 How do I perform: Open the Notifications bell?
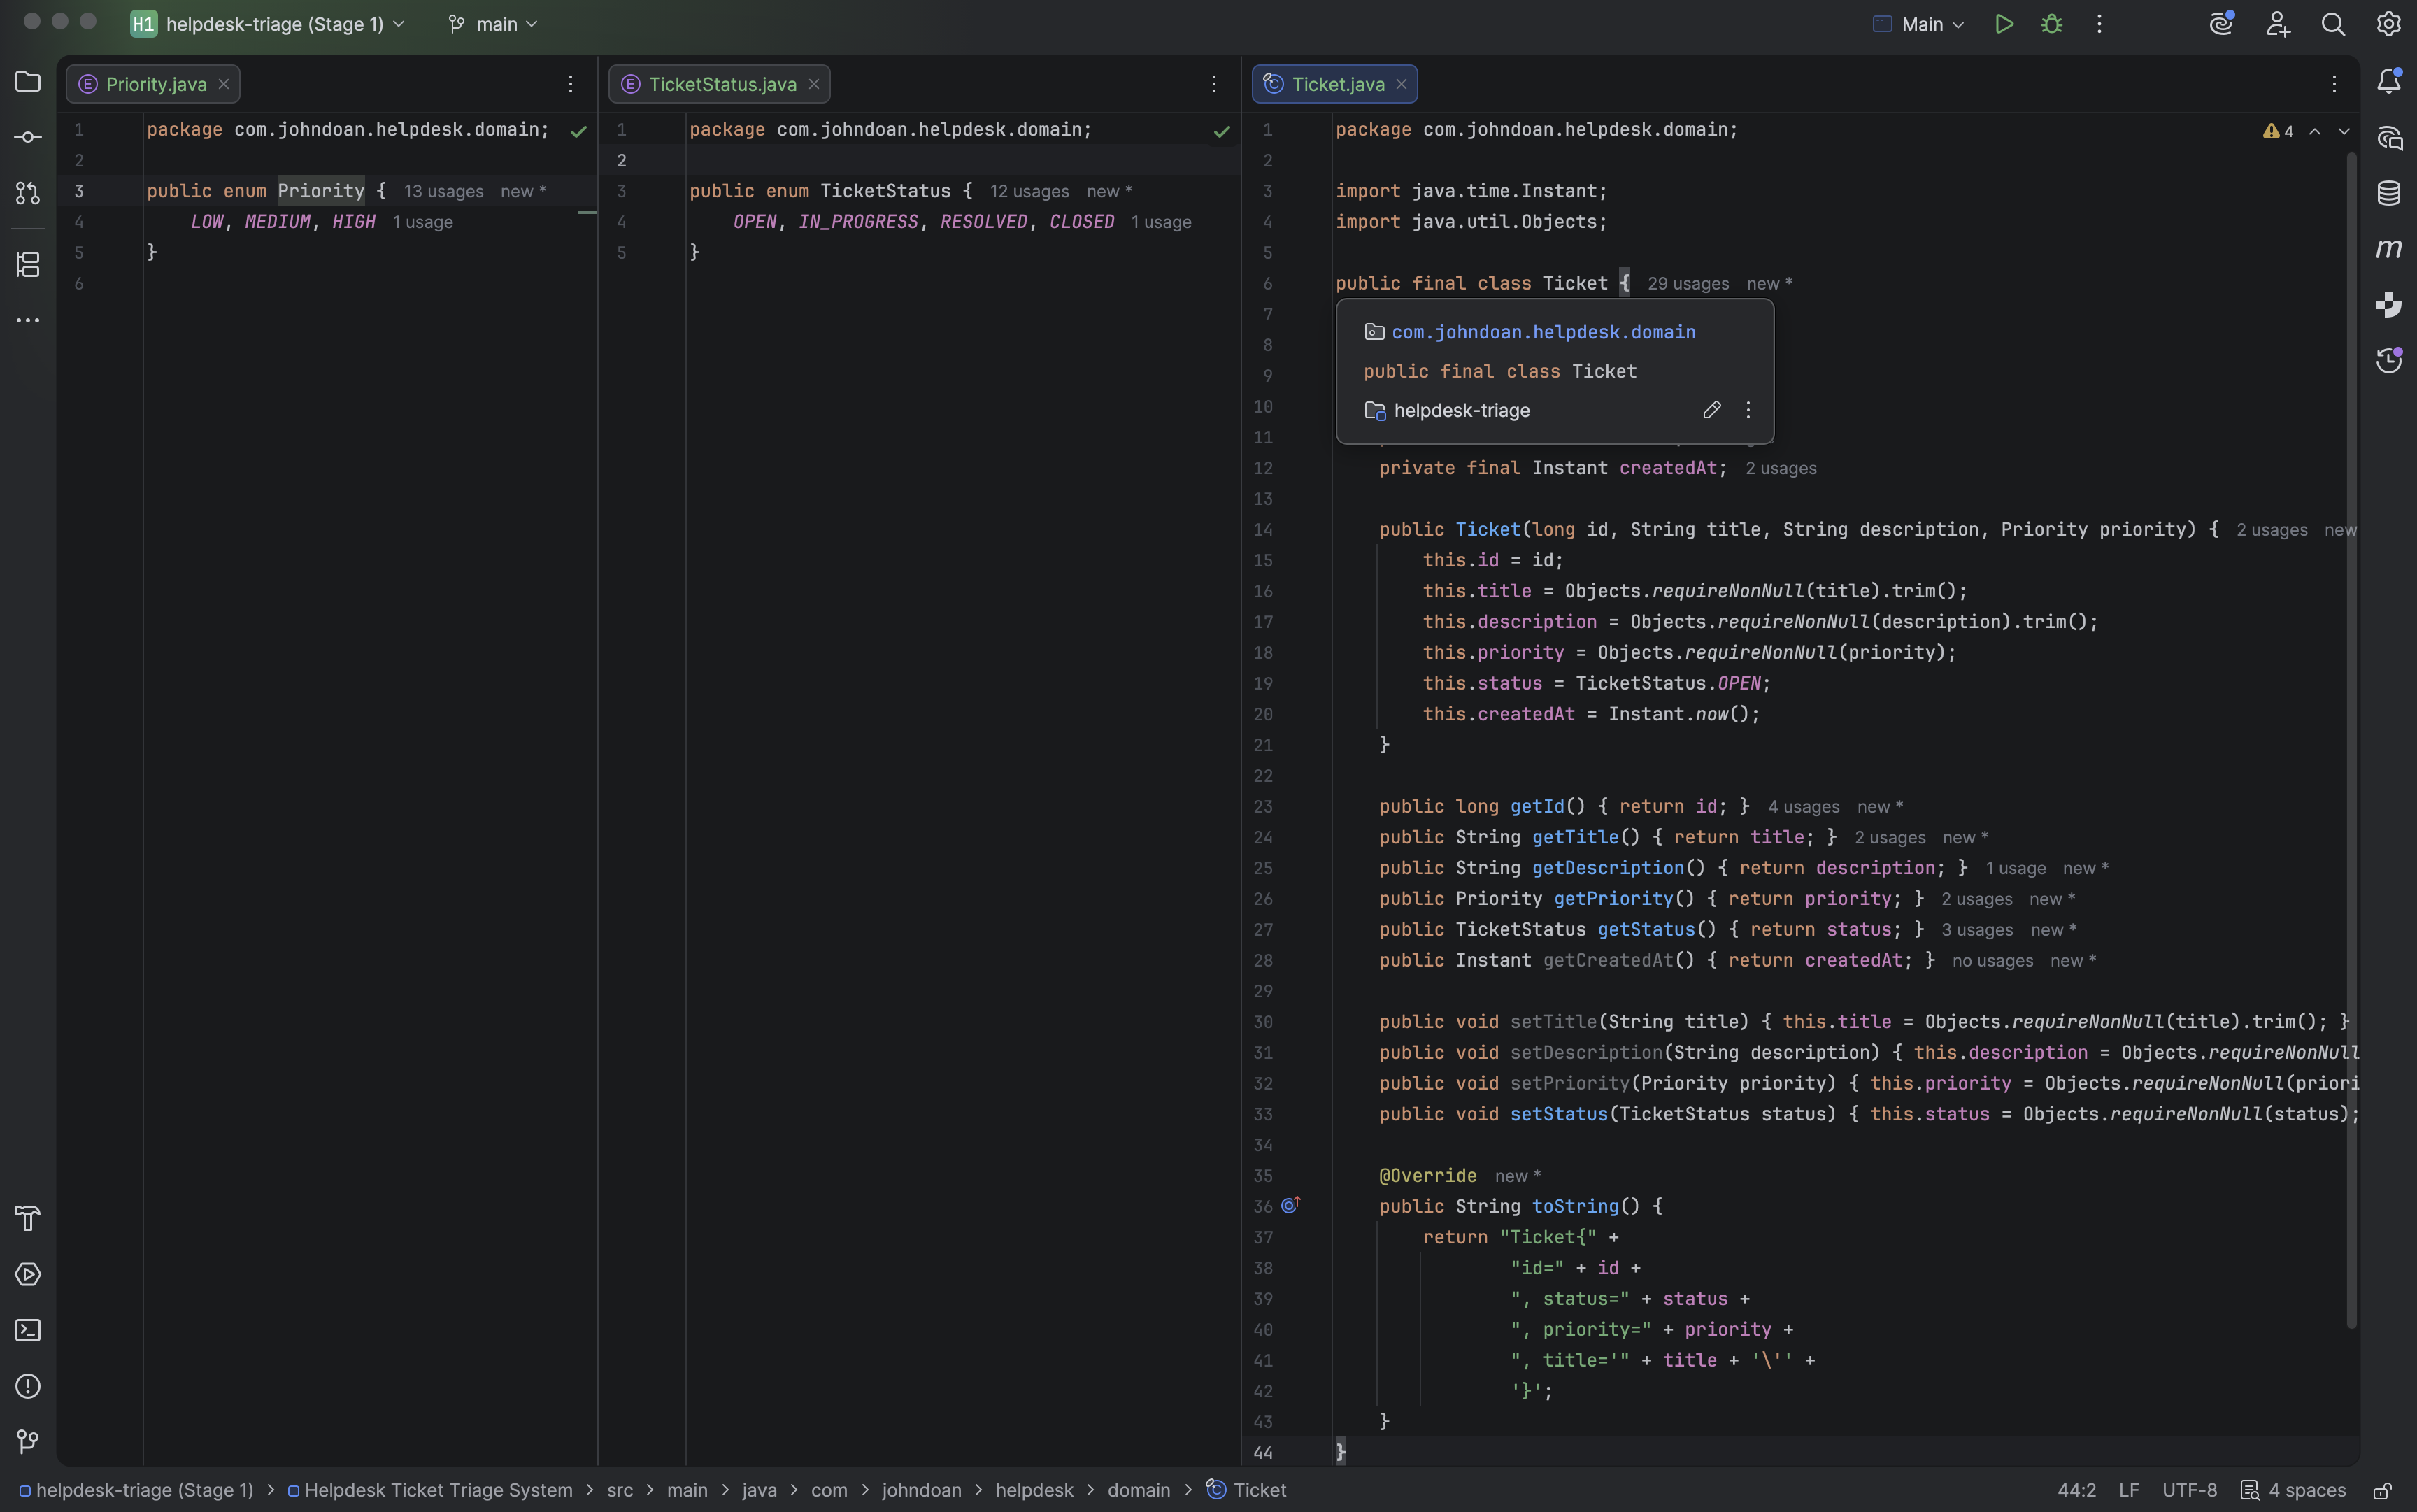click(x=2389, y=82)
